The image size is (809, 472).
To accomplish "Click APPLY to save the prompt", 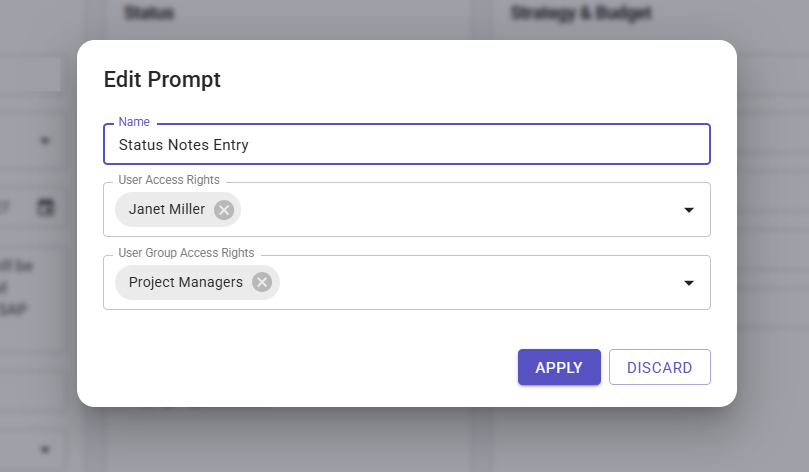I will click(559, 367).
